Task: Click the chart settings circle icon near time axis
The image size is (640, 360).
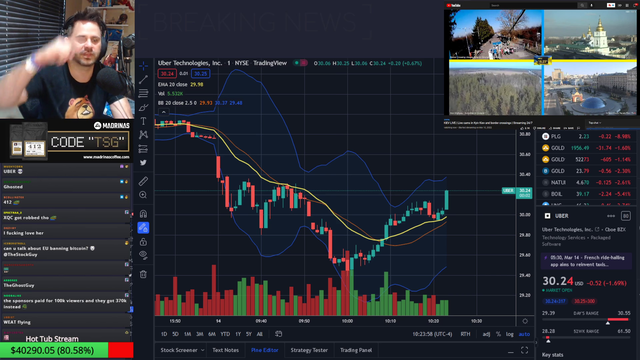Action: point(525,321)
